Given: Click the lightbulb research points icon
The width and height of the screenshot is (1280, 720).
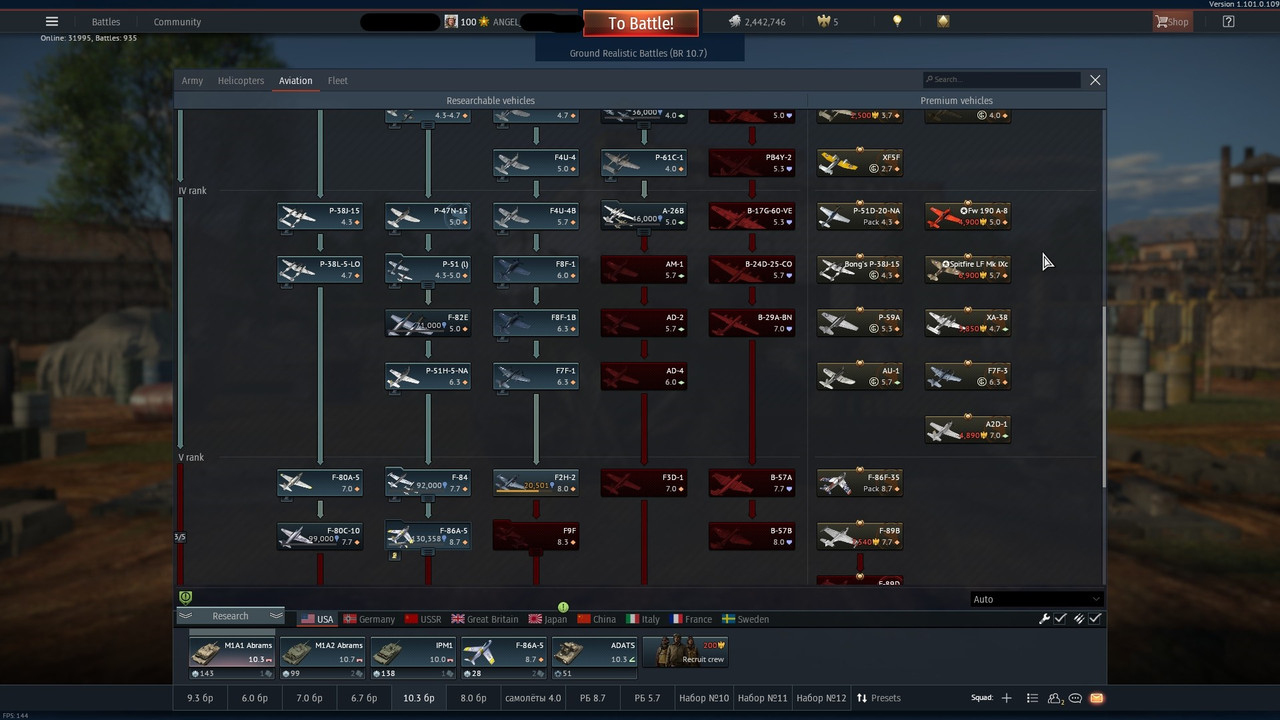Looking at the screenshot, I should (897, 21).
